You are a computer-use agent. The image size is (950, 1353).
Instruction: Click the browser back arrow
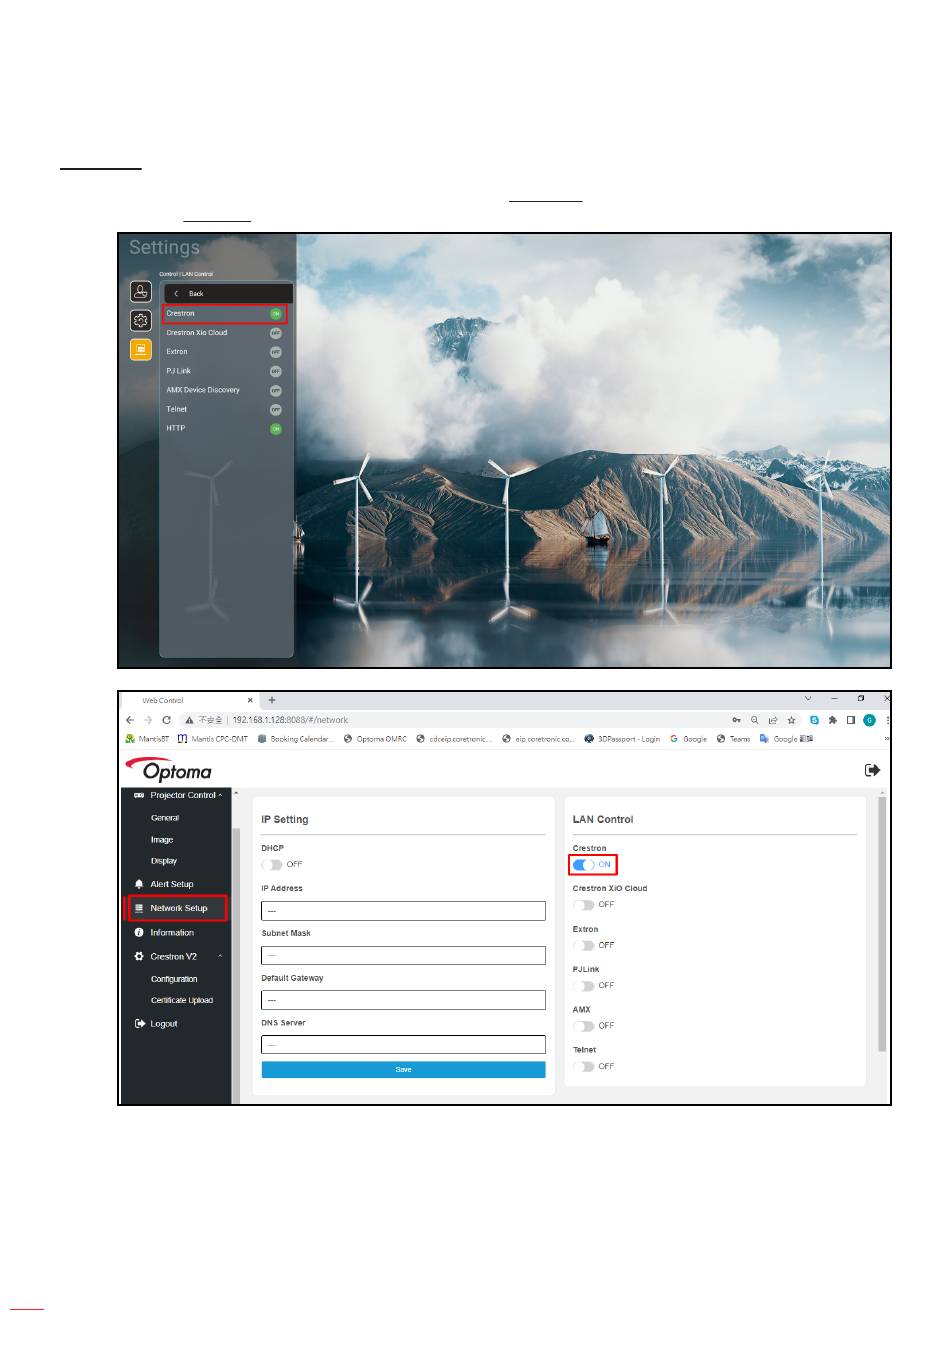[130, 720]
